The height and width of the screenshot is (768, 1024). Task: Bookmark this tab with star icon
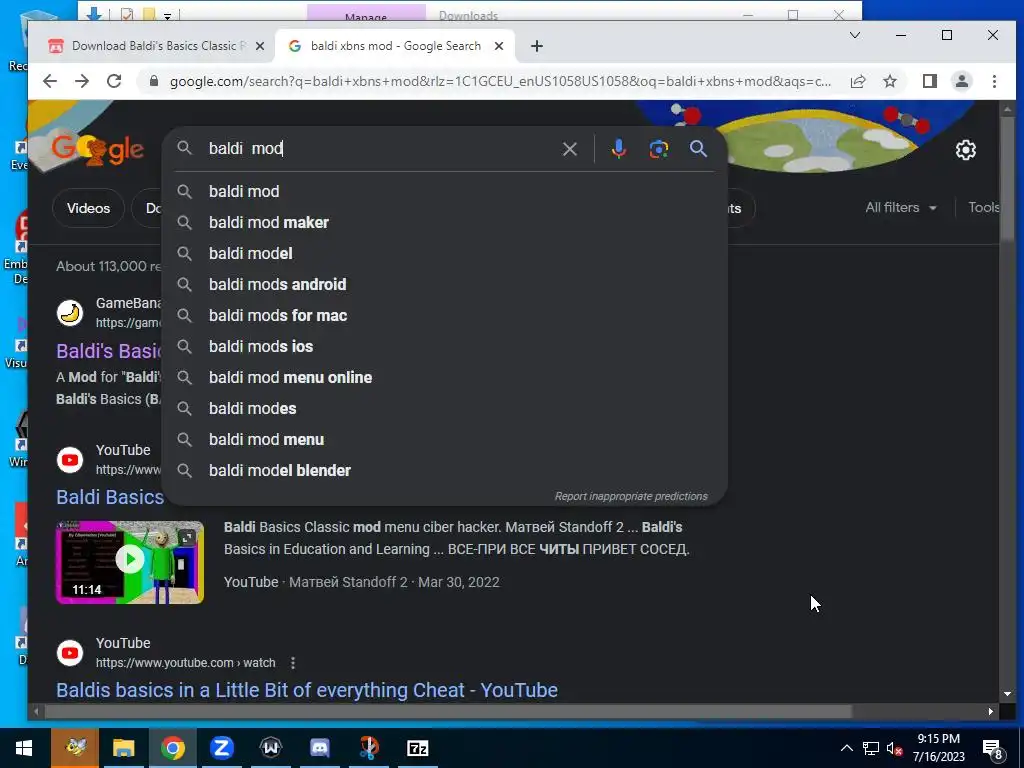pyautogui.click(x=889, y=81)
